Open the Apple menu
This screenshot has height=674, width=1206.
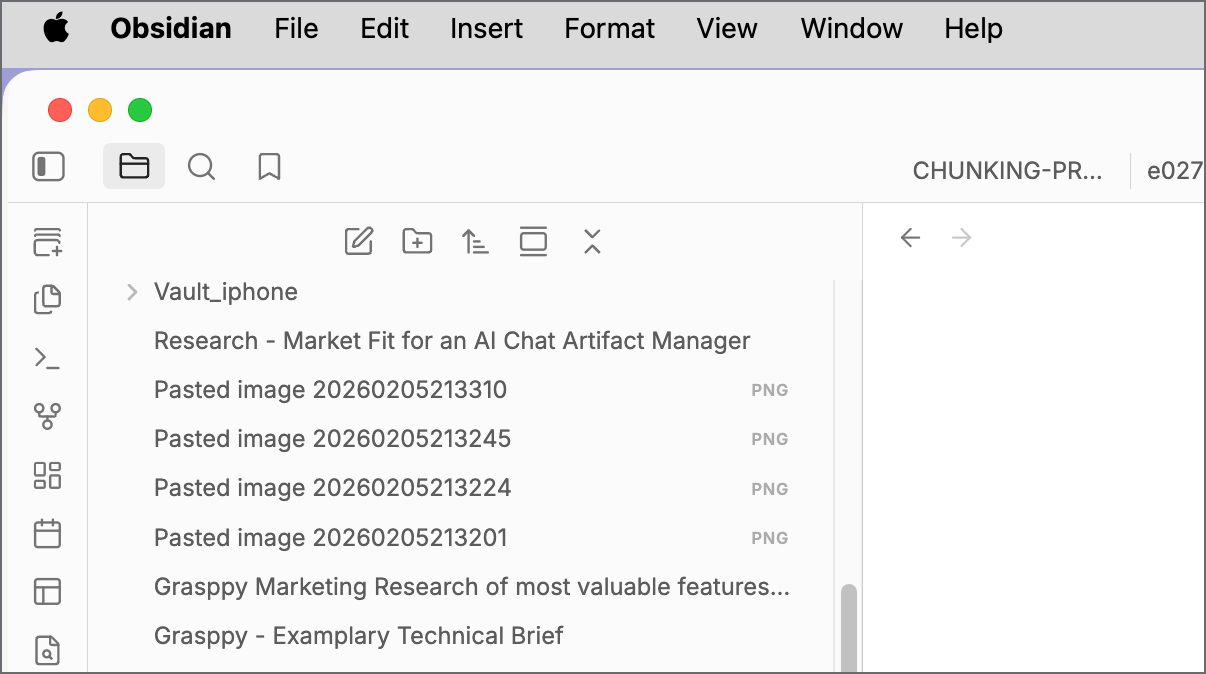(x=57, y=28)
